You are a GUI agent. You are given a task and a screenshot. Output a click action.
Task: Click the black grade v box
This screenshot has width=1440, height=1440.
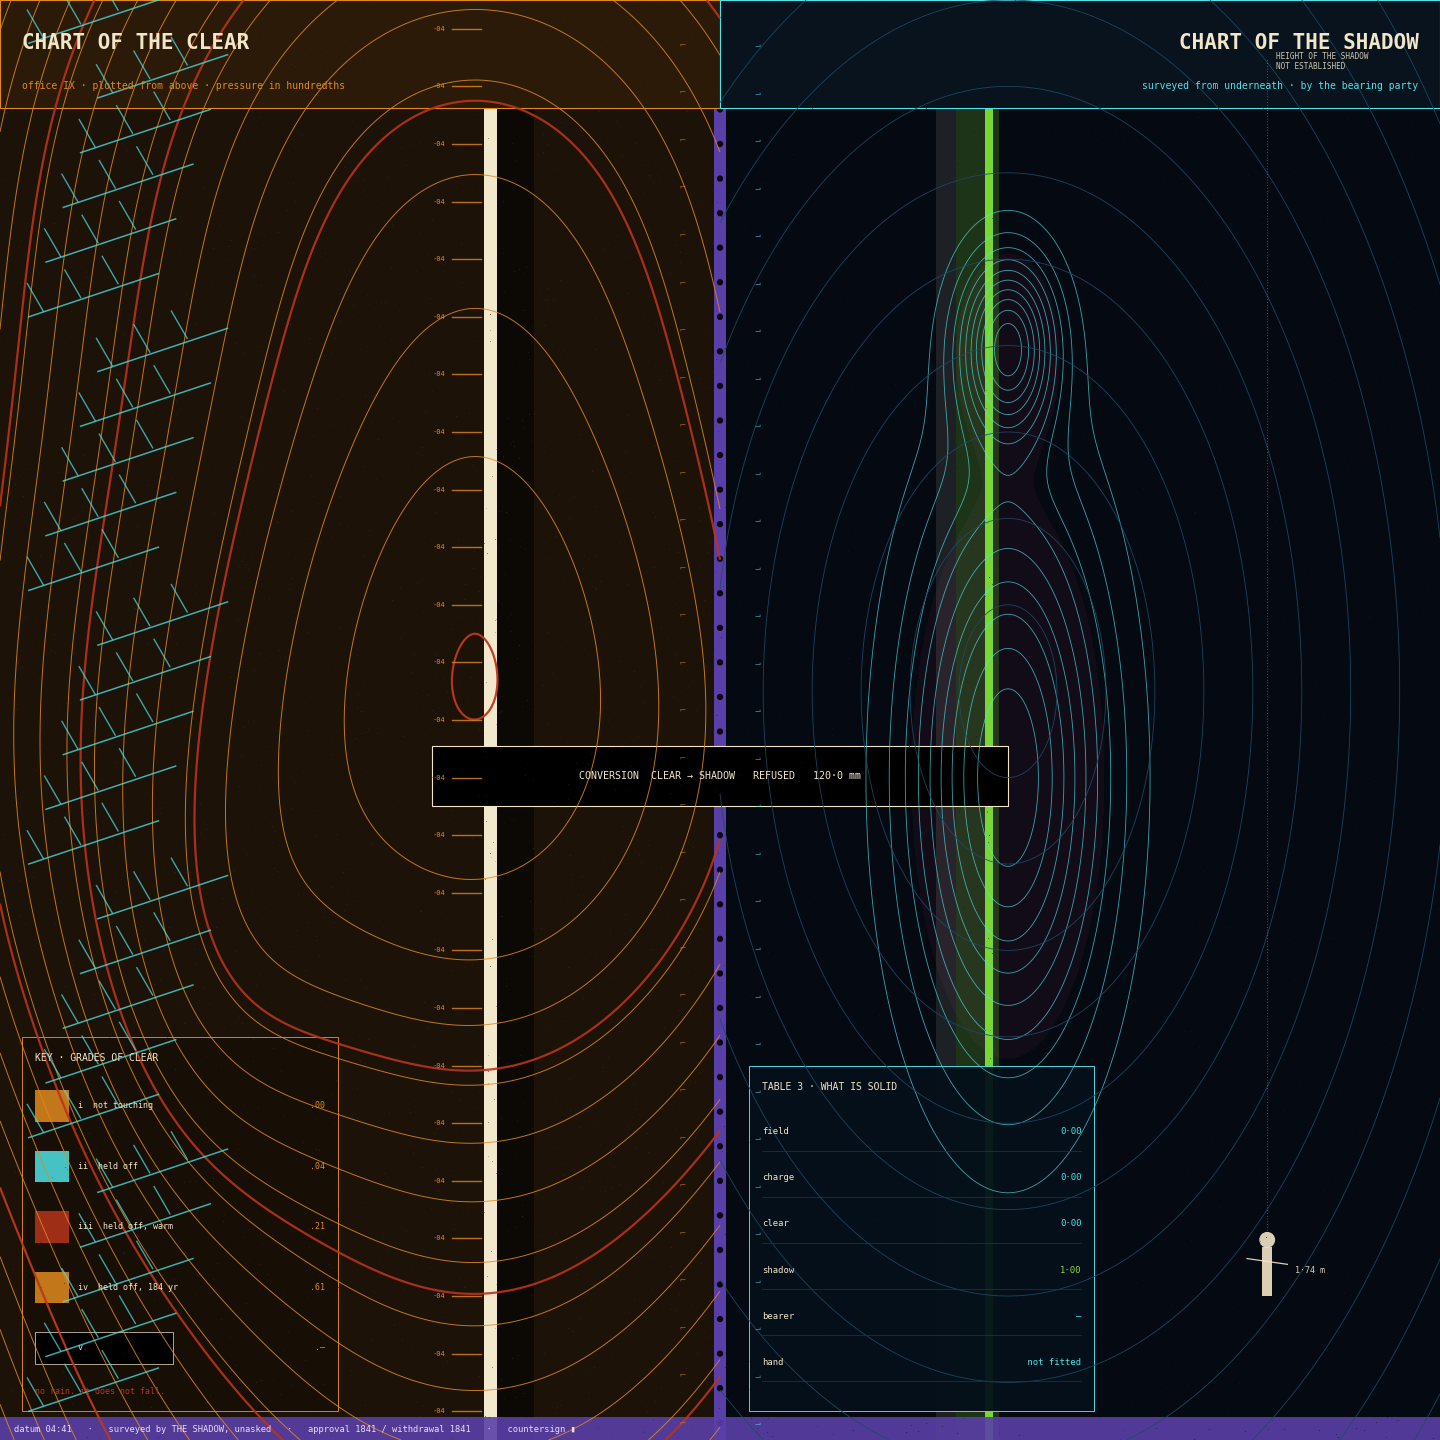point(104,1348)
